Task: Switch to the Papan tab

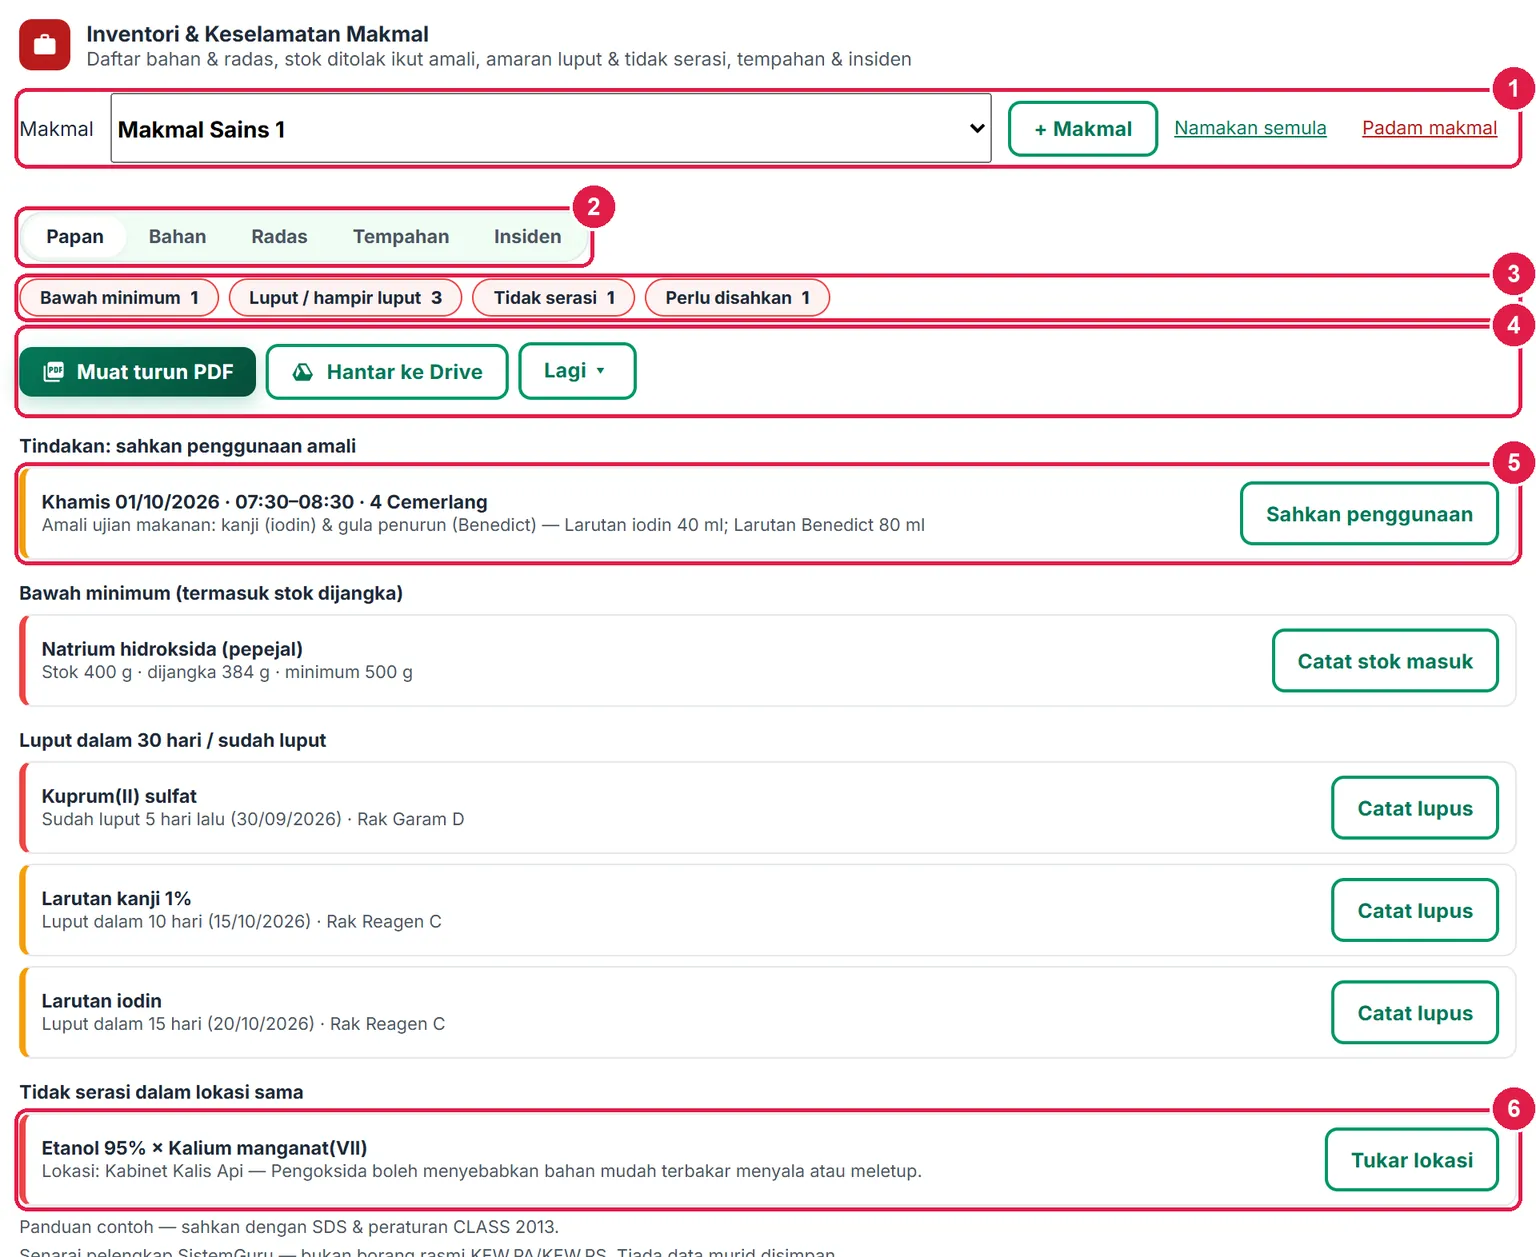Action: click(x=75, y=237)
